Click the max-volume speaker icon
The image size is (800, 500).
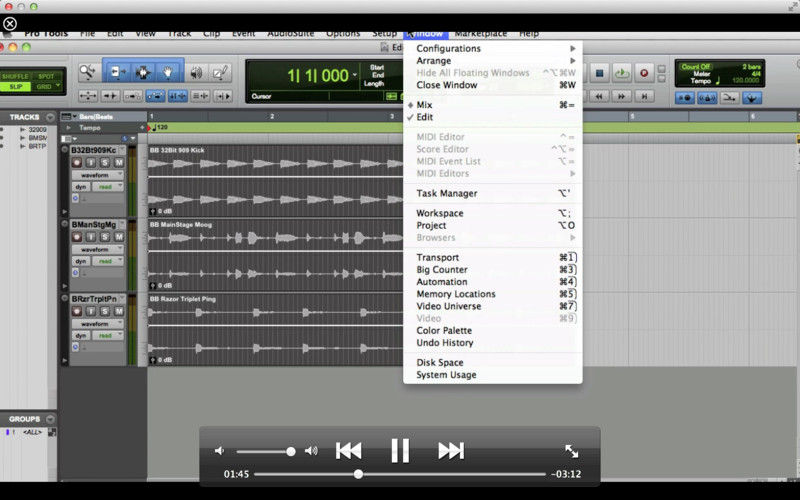[311, 451]
